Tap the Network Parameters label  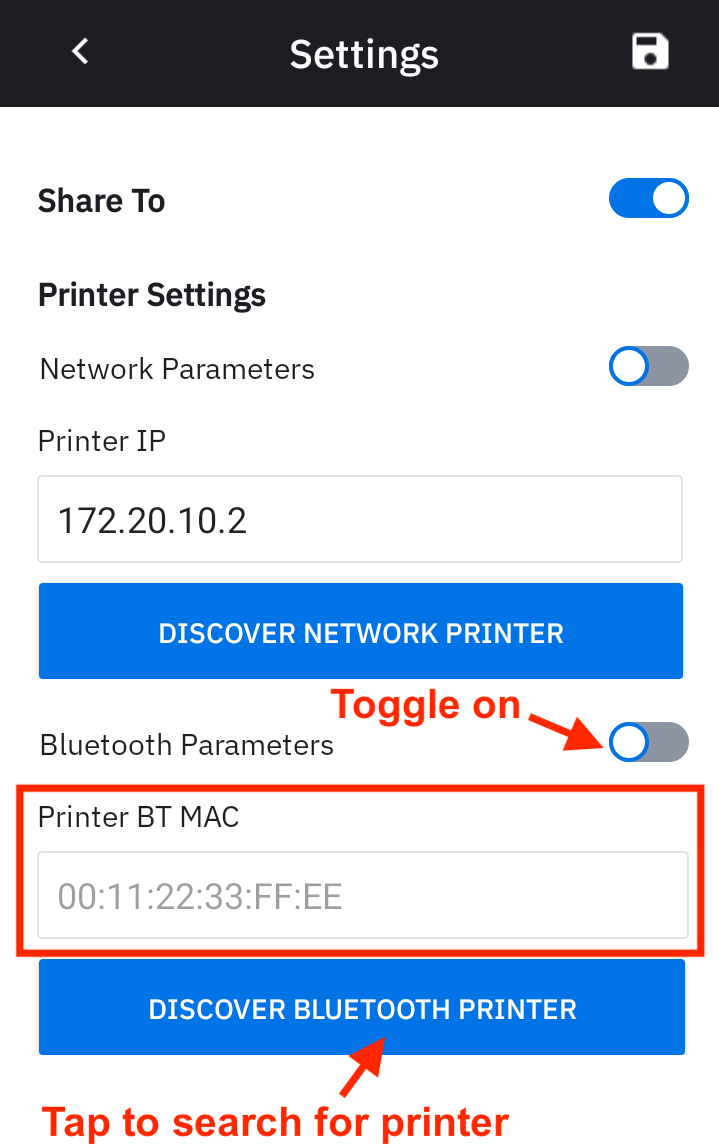177,369
